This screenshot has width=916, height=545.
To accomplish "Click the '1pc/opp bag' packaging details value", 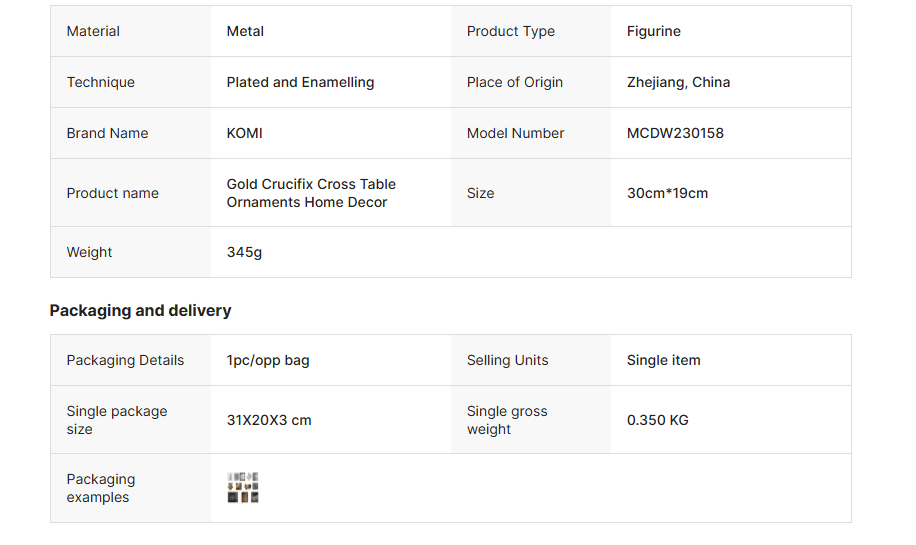I will (x=268, y=360).
